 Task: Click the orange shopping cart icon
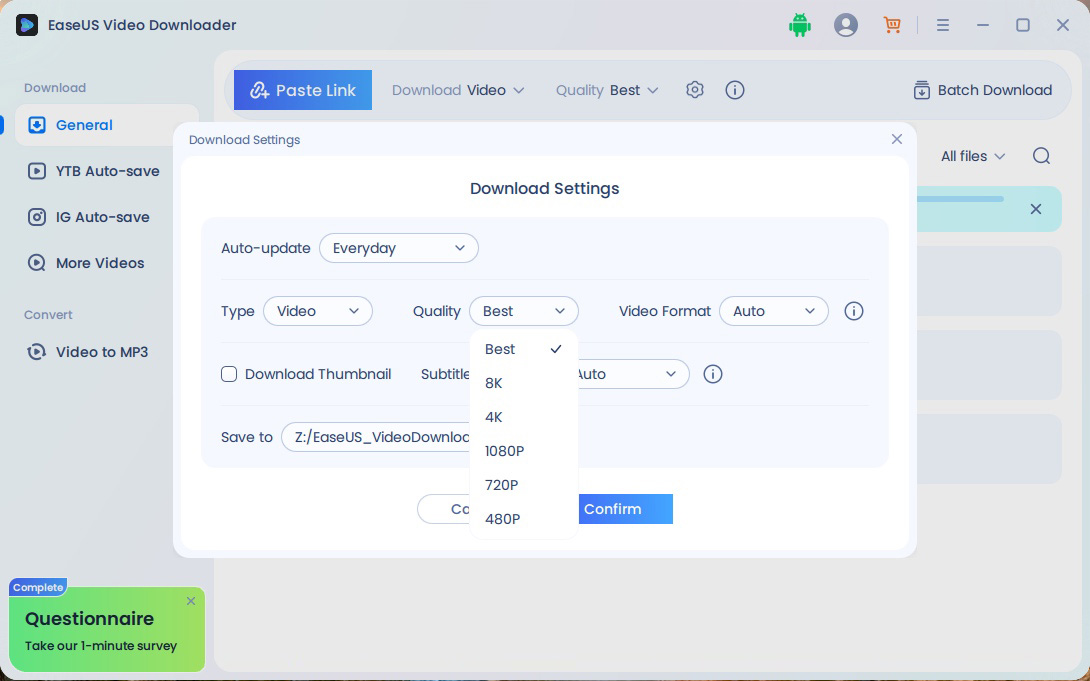[892, 26]
